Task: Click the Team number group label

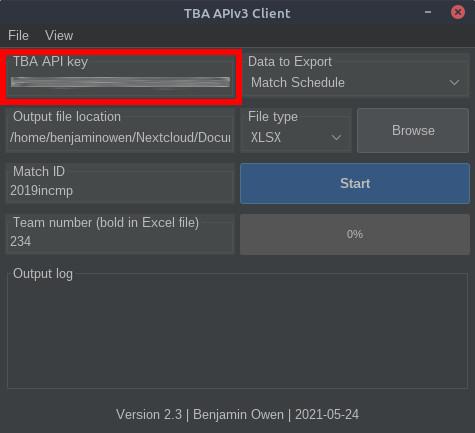Action: point(106,222)
